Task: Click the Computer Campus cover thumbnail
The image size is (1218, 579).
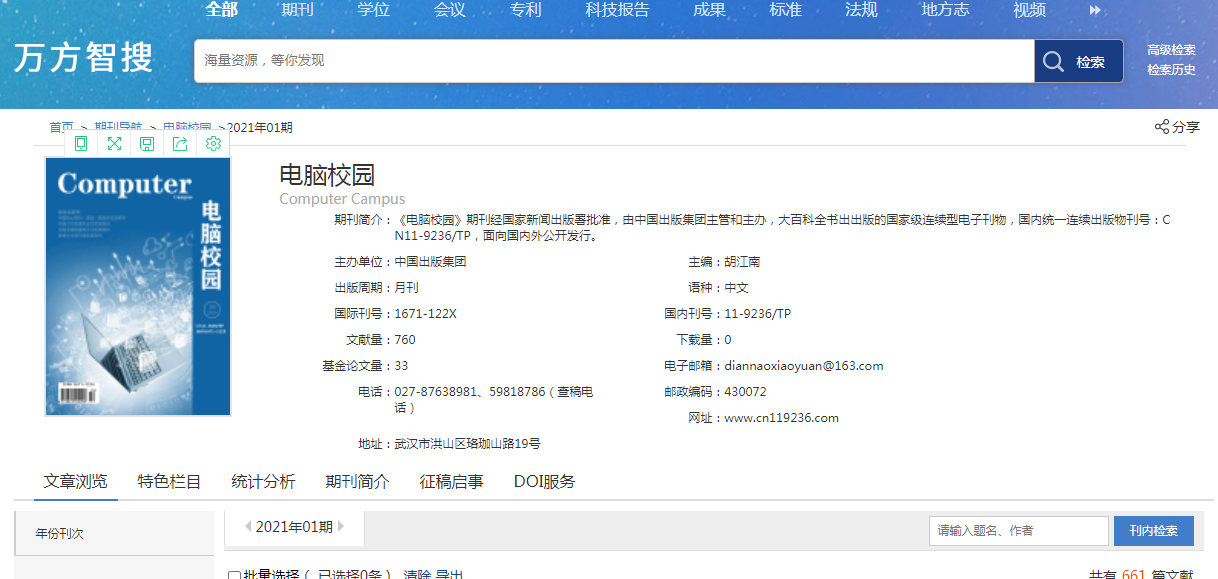Action: (138, 286)
